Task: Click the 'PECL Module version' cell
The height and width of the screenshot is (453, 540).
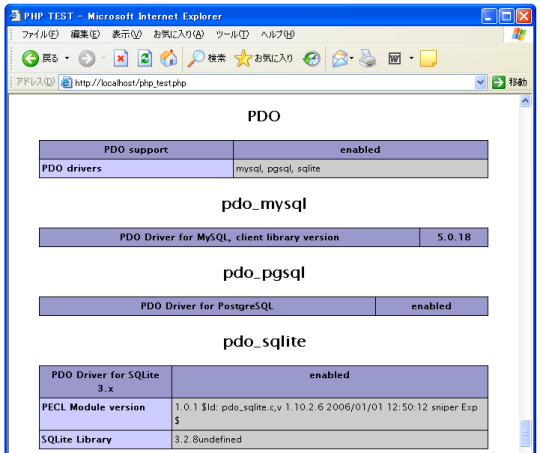Action: click(x=105, y=414)
